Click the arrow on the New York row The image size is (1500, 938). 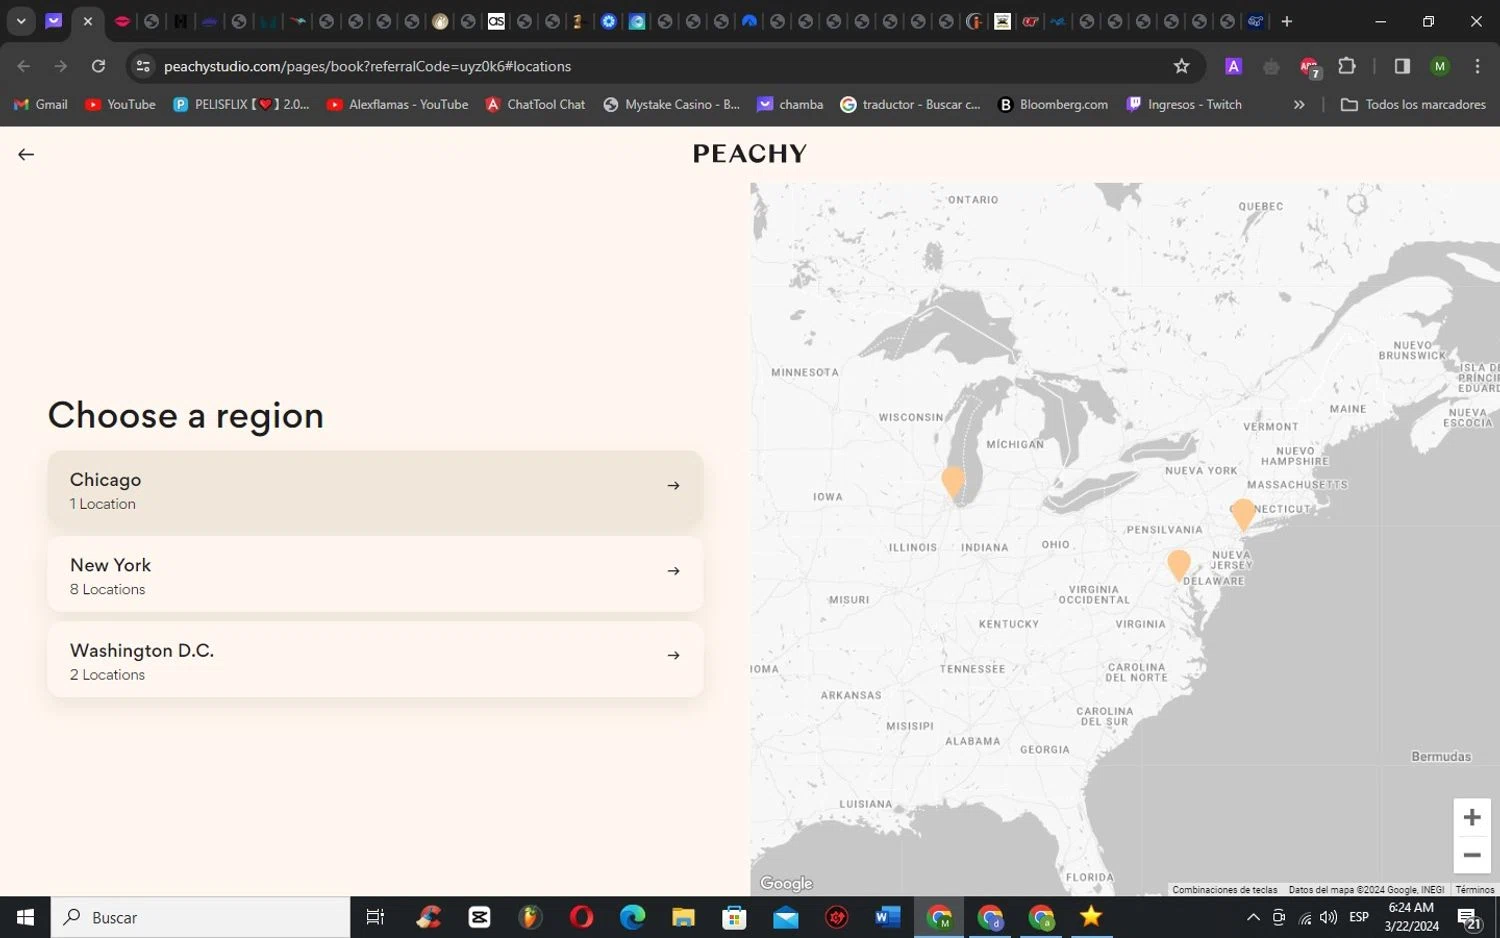673,571
